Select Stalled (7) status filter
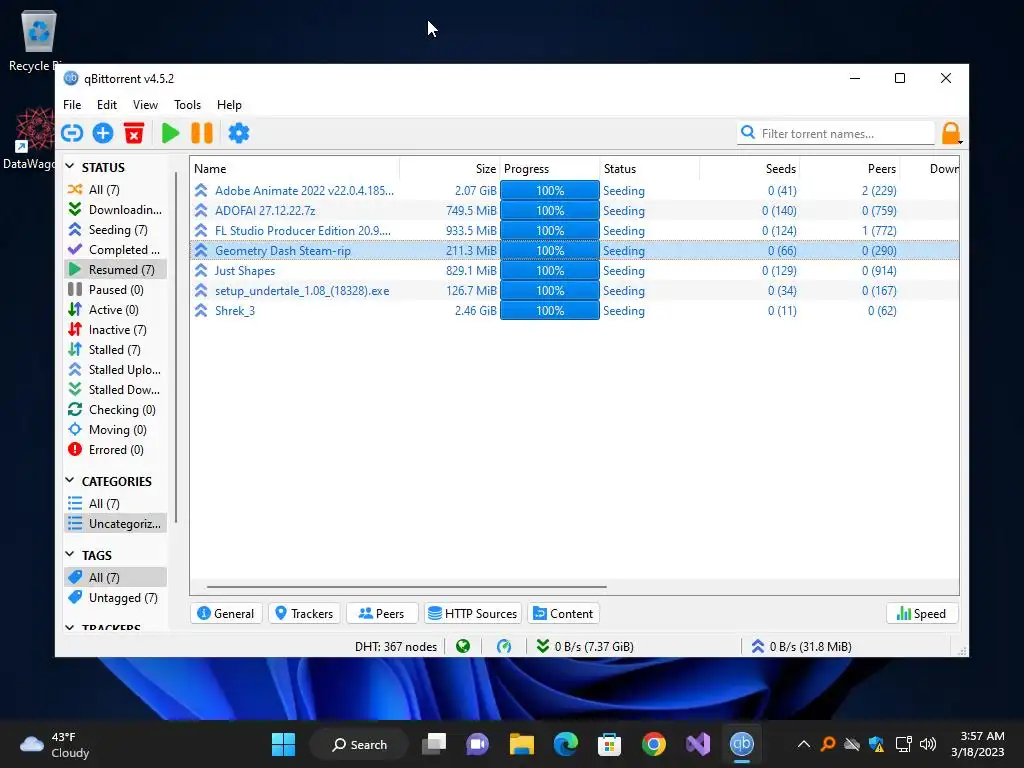The height and width of the screenshot is (768, 1024). point(116,349)
